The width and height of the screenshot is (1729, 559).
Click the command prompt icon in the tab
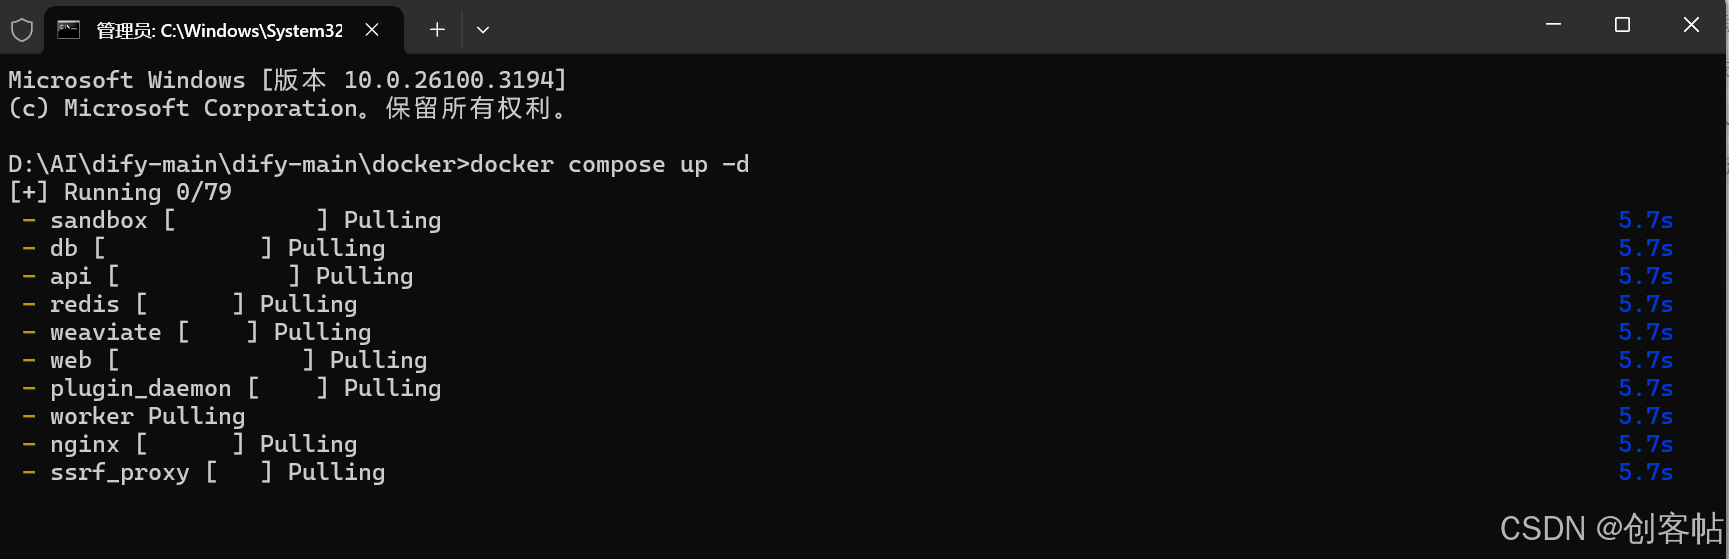pyautogui.click(x=69, y=30)
